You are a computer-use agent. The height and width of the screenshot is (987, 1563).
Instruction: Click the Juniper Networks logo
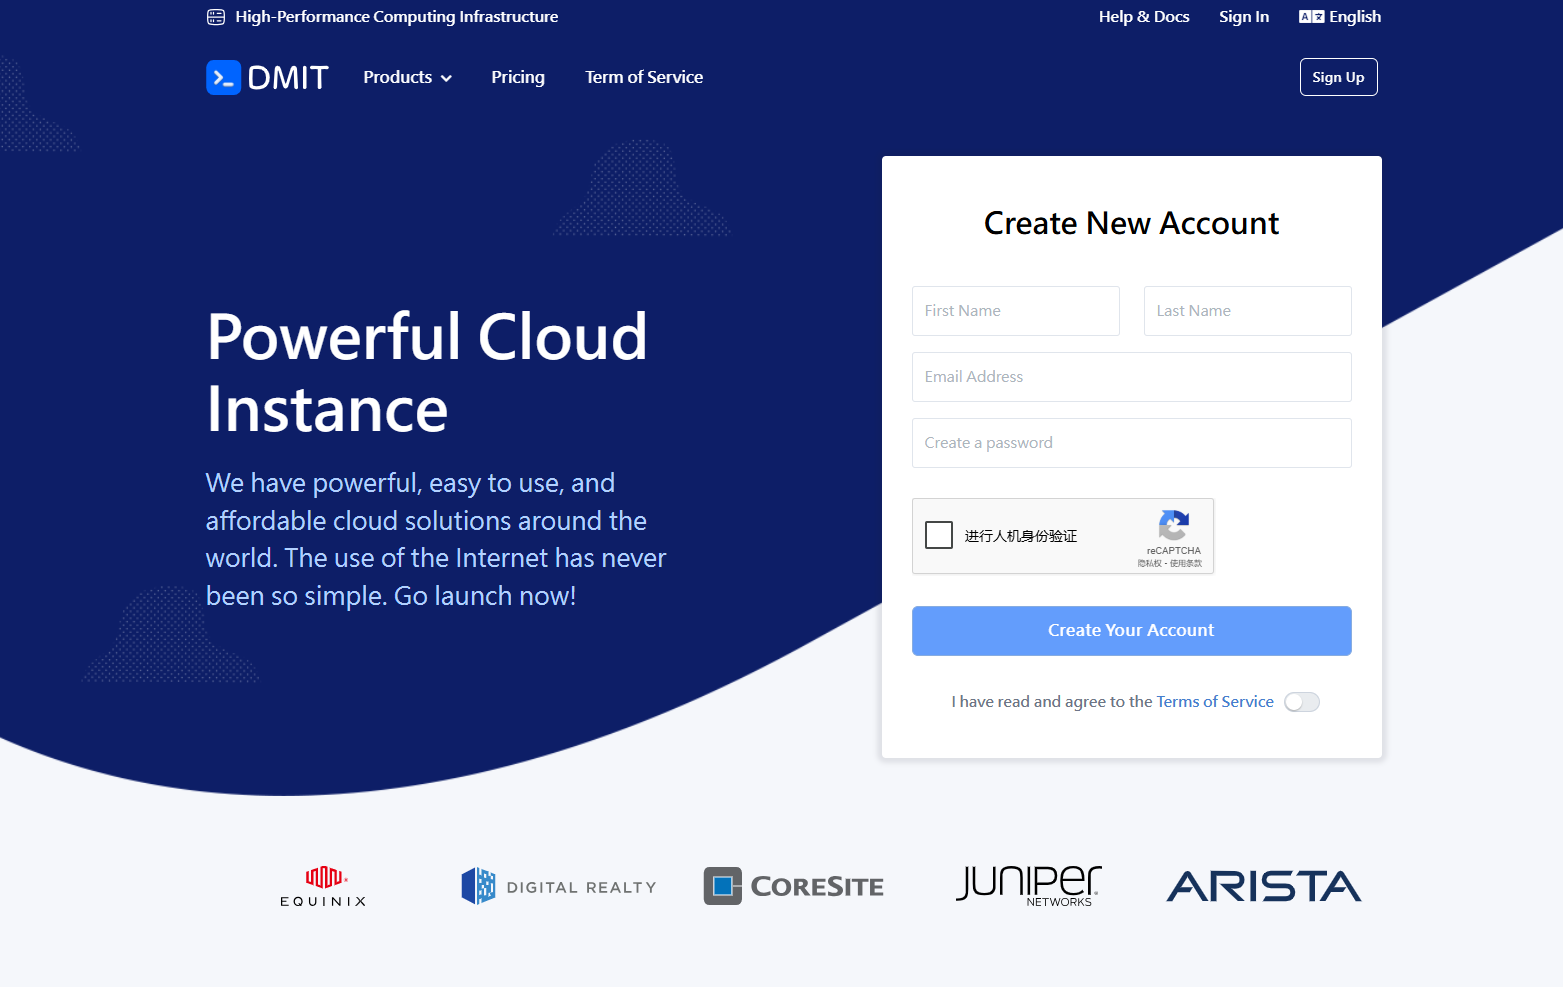tap(1028, 886)
